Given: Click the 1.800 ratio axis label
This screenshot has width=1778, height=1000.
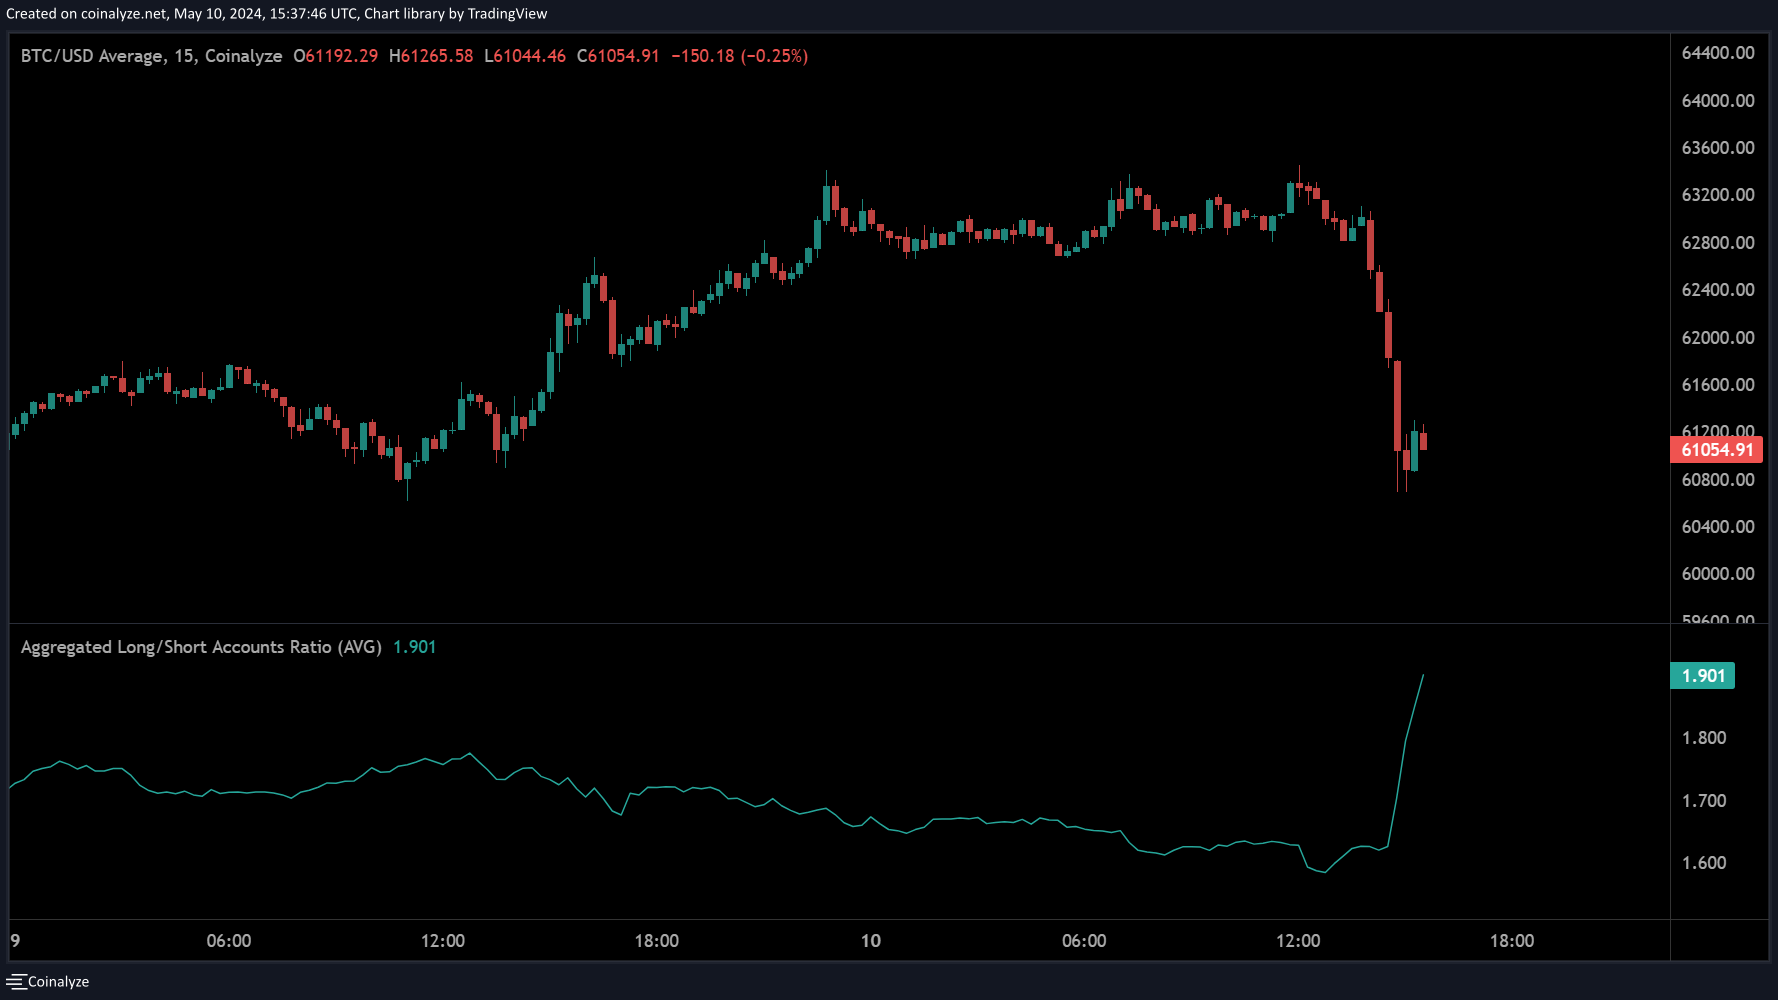Looking at the screenshot, I should [x=1703, y=738].
